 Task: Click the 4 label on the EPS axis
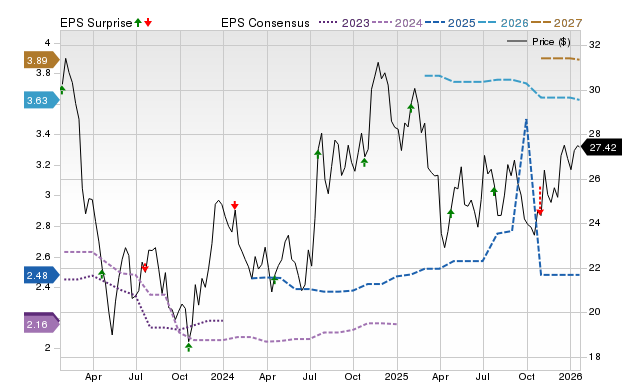[x=48, y=43]
